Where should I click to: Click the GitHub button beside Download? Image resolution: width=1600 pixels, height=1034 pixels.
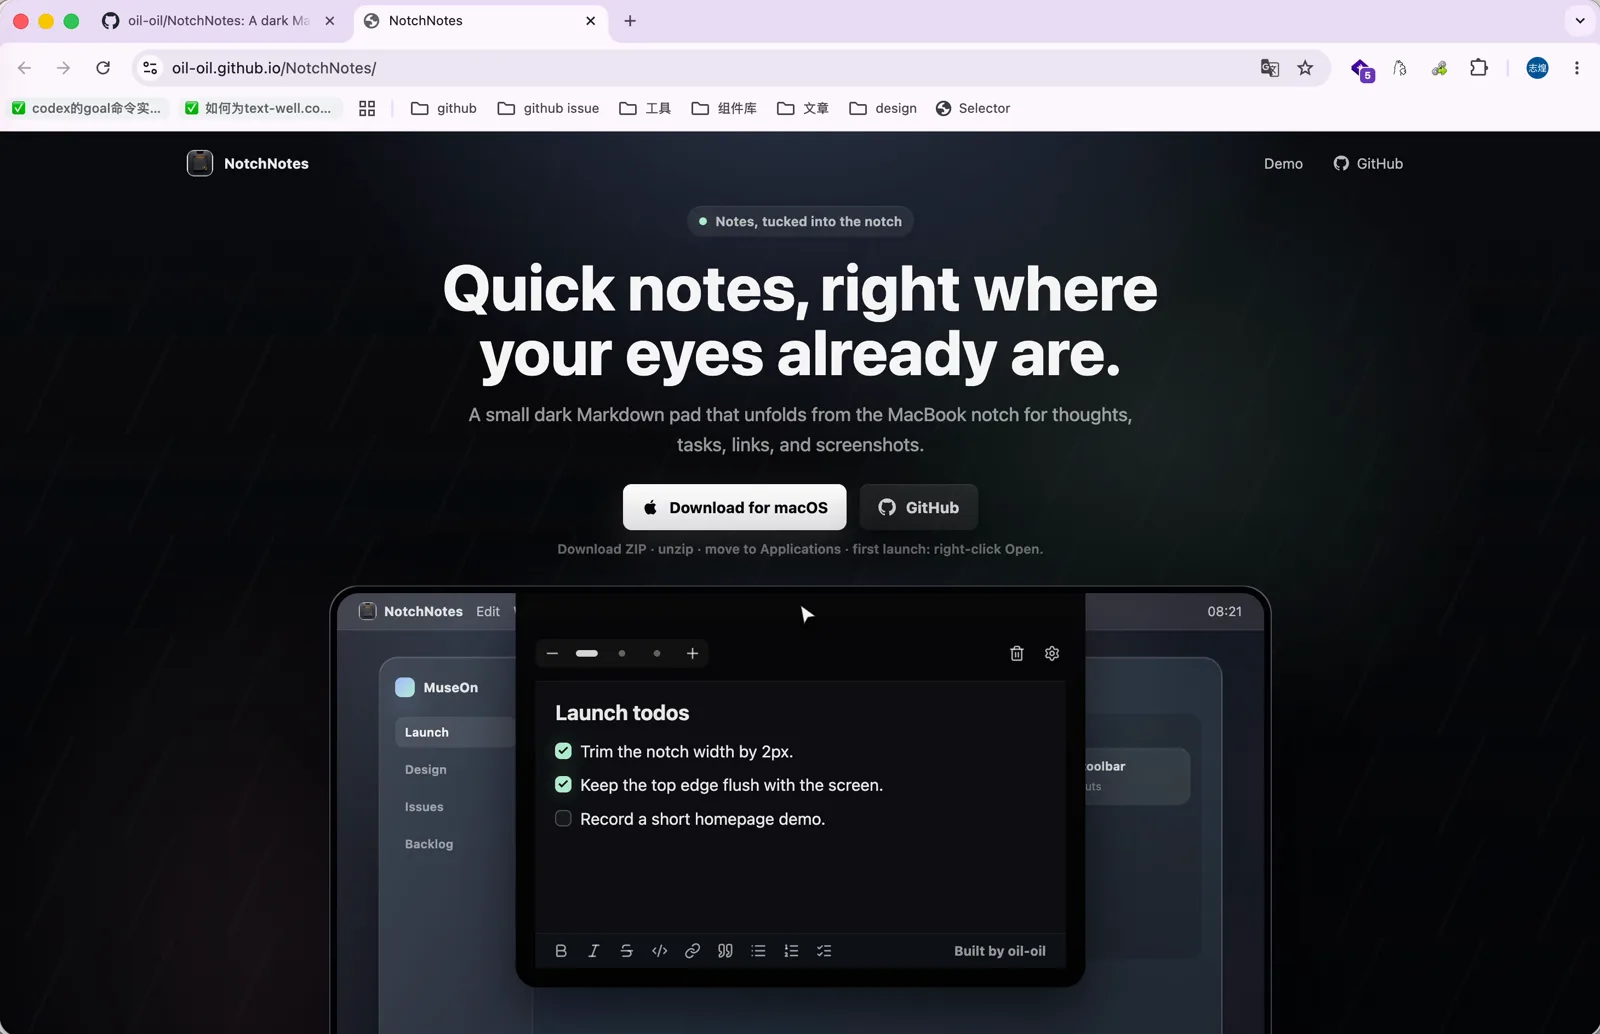pyautogui.click(x=919, y=507)
